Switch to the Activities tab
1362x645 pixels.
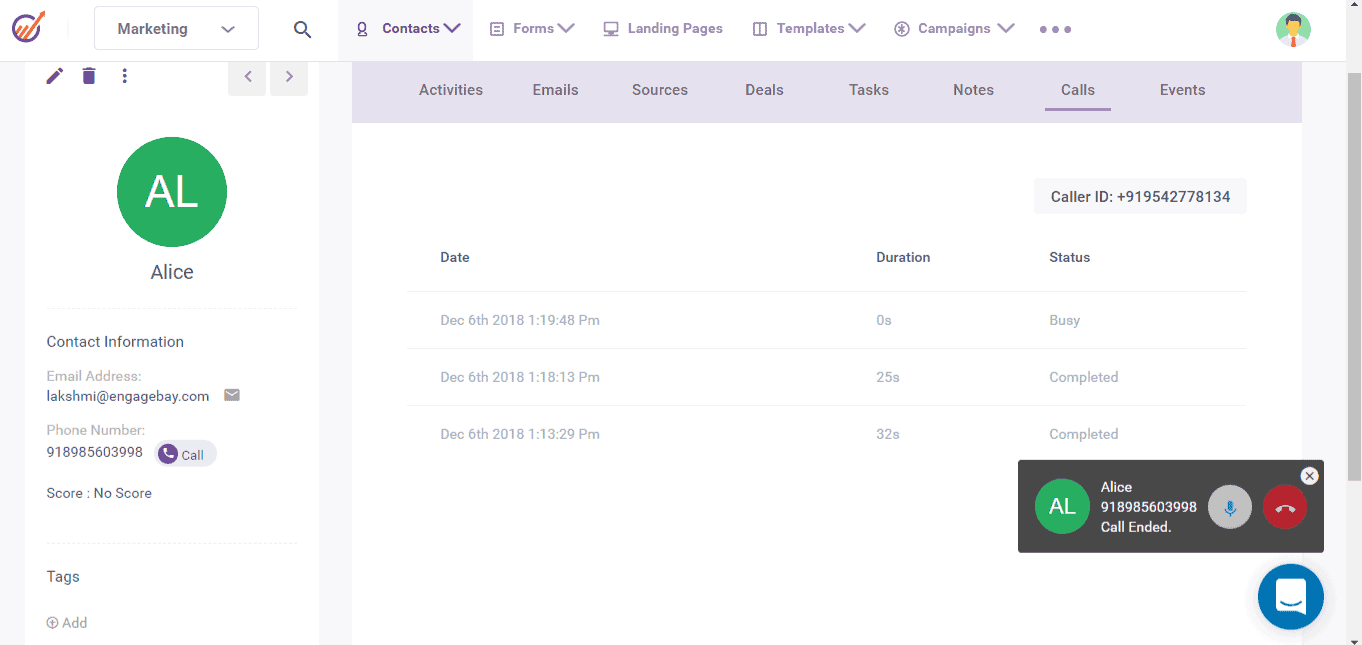pos(450,90)
